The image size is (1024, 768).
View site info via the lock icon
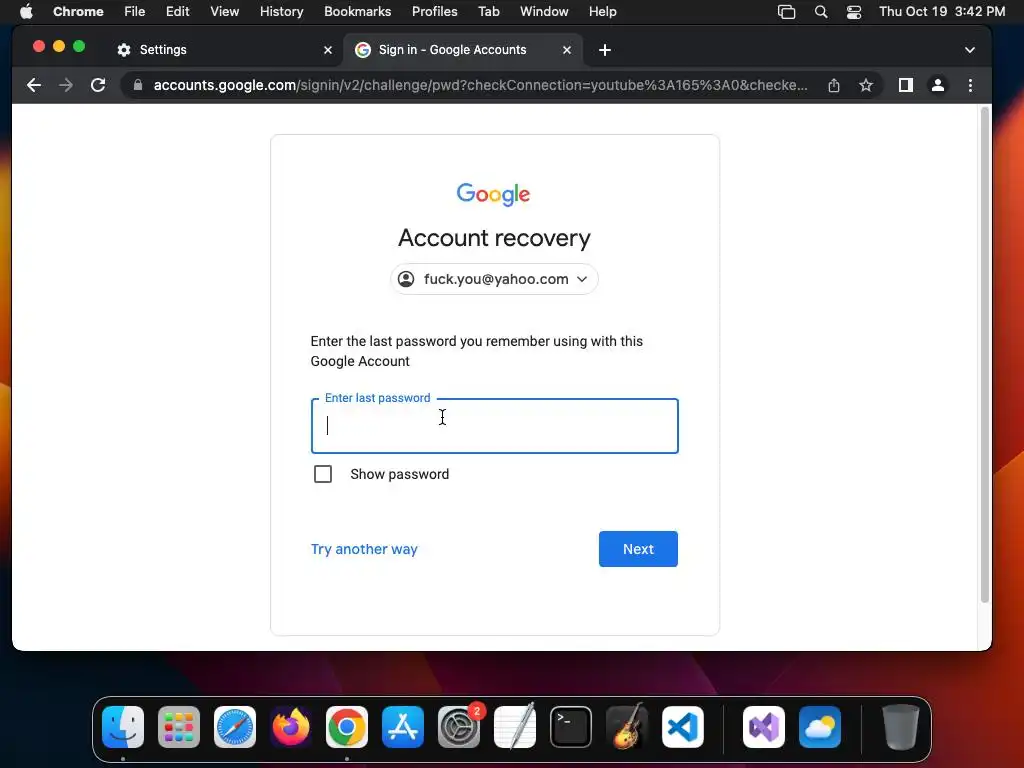click(x=138, y=85)
